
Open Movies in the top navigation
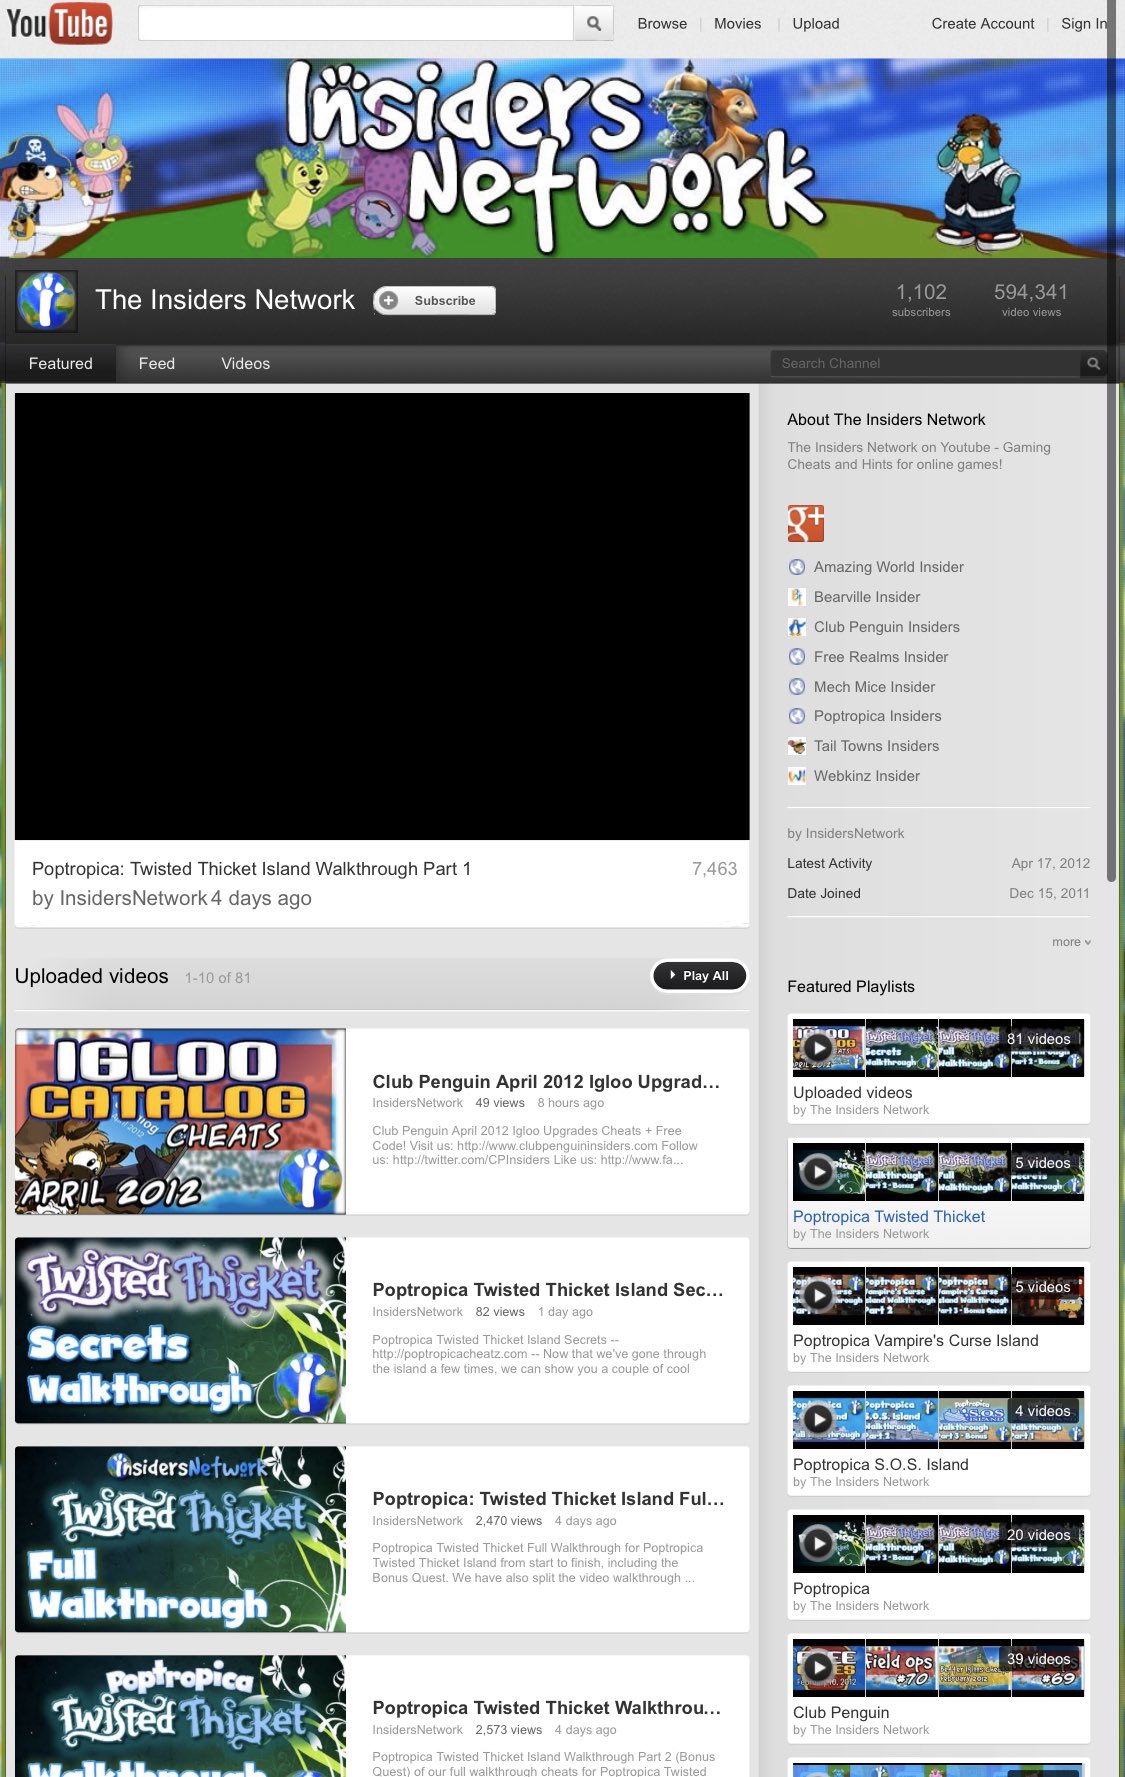pyautogui.click(x=738, y=24)
